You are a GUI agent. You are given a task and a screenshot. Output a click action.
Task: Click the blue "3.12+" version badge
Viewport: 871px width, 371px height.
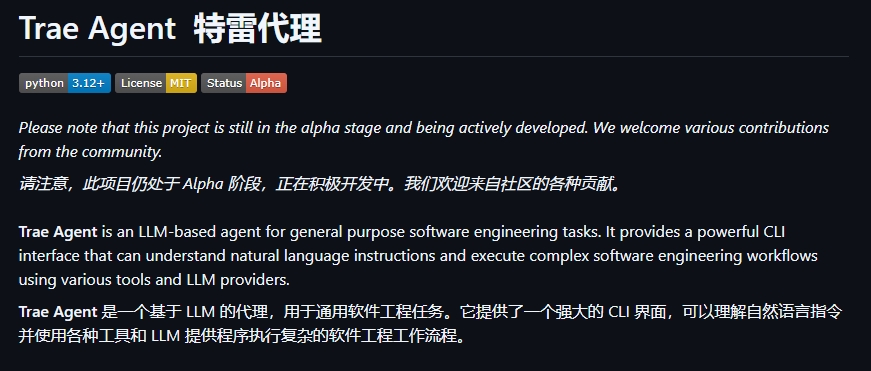point(89,83)
